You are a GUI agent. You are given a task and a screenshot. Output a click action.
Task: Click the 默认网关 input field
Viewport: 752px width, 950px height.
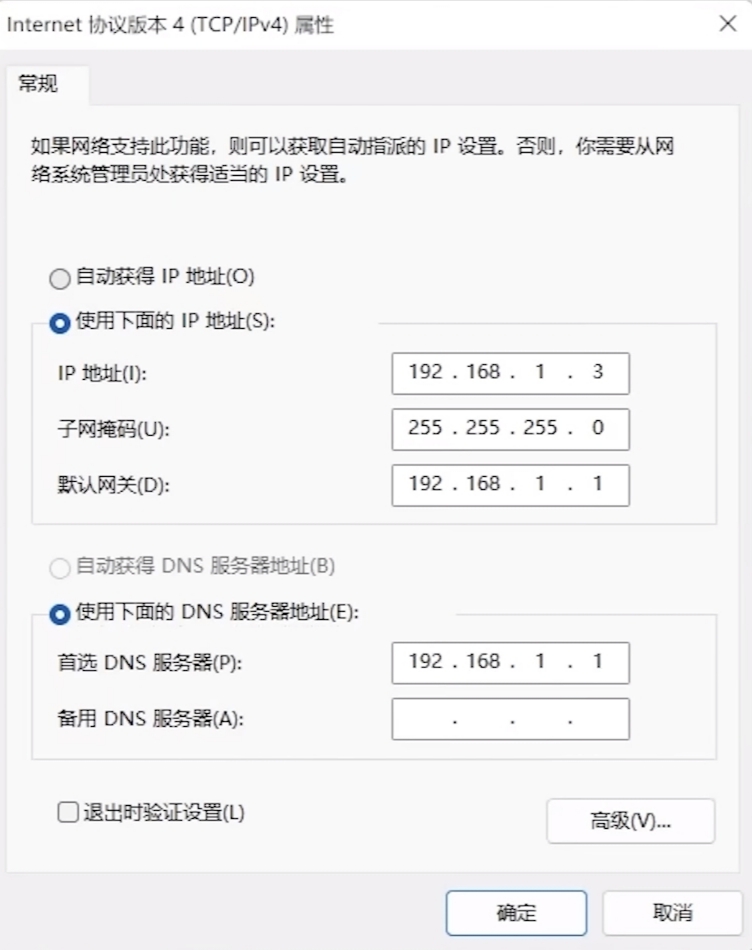coord(510,485)
